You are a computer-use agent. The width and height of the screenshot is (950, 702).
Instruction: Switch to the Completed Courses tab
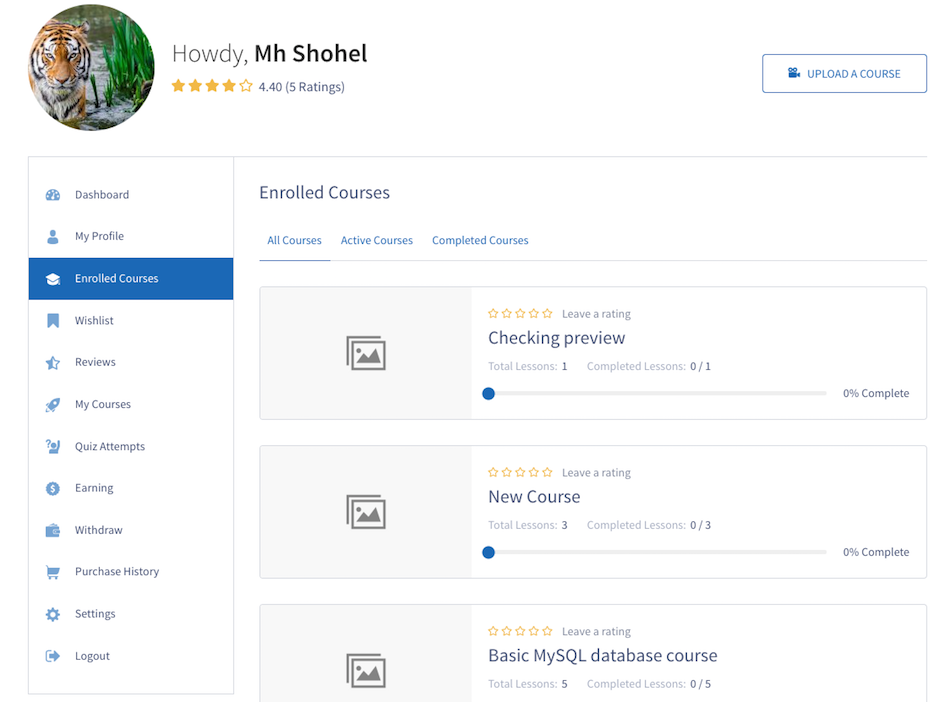480,240
